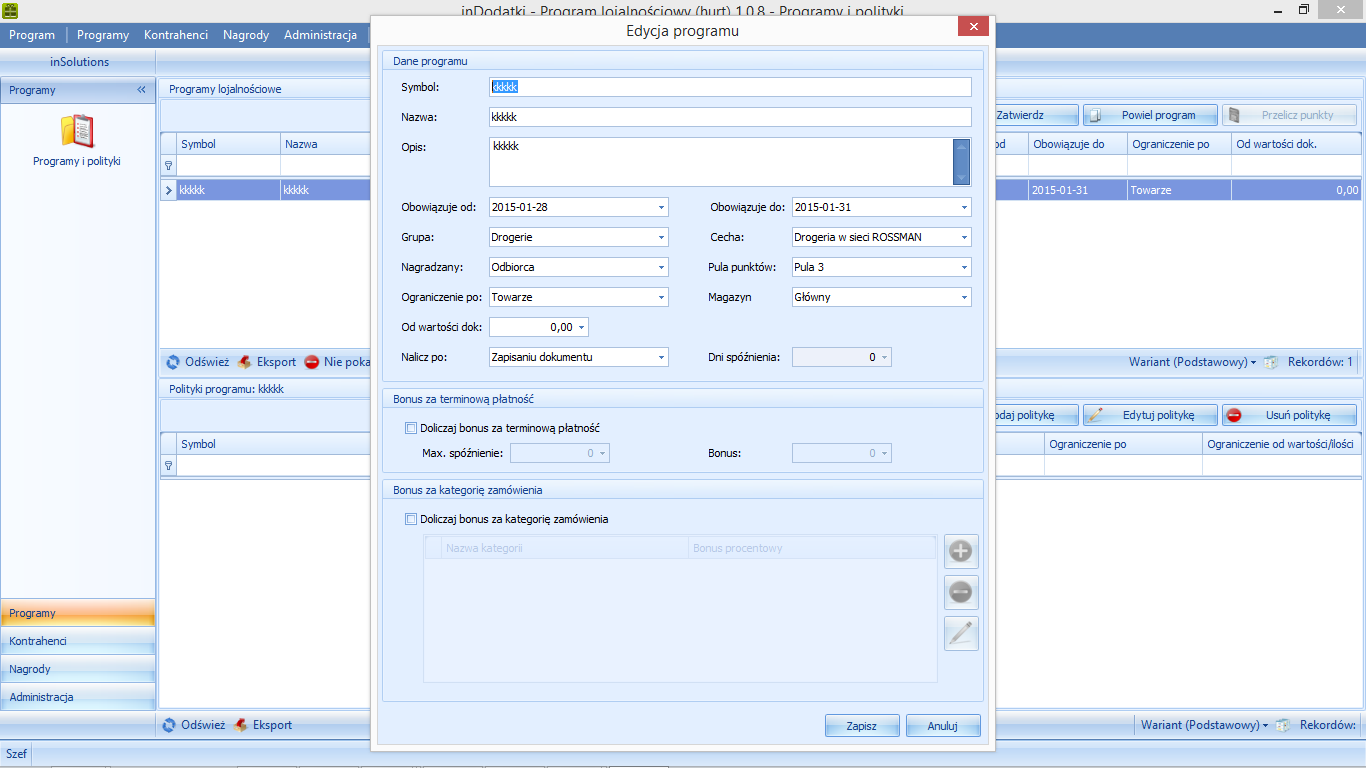Click Obowiązuje do column header
Image resolution: width=1366 pixels, height=768 pixels.
coord(1078,144)
